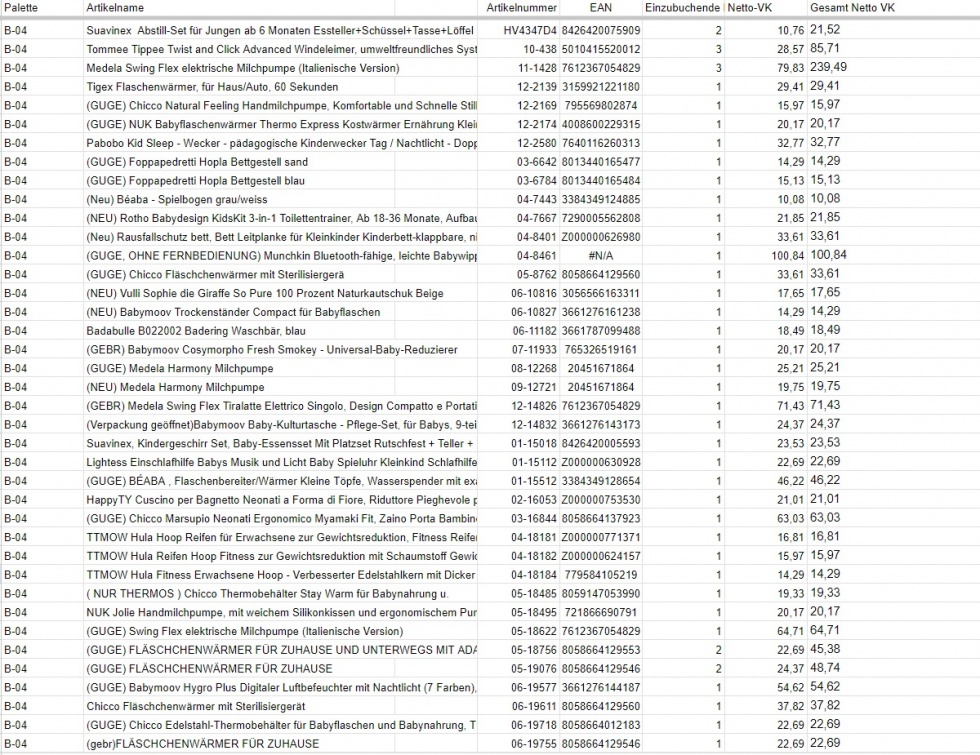Select the EAN column header
The height and width of the screenshot is (755, 980).
point(601,8)
